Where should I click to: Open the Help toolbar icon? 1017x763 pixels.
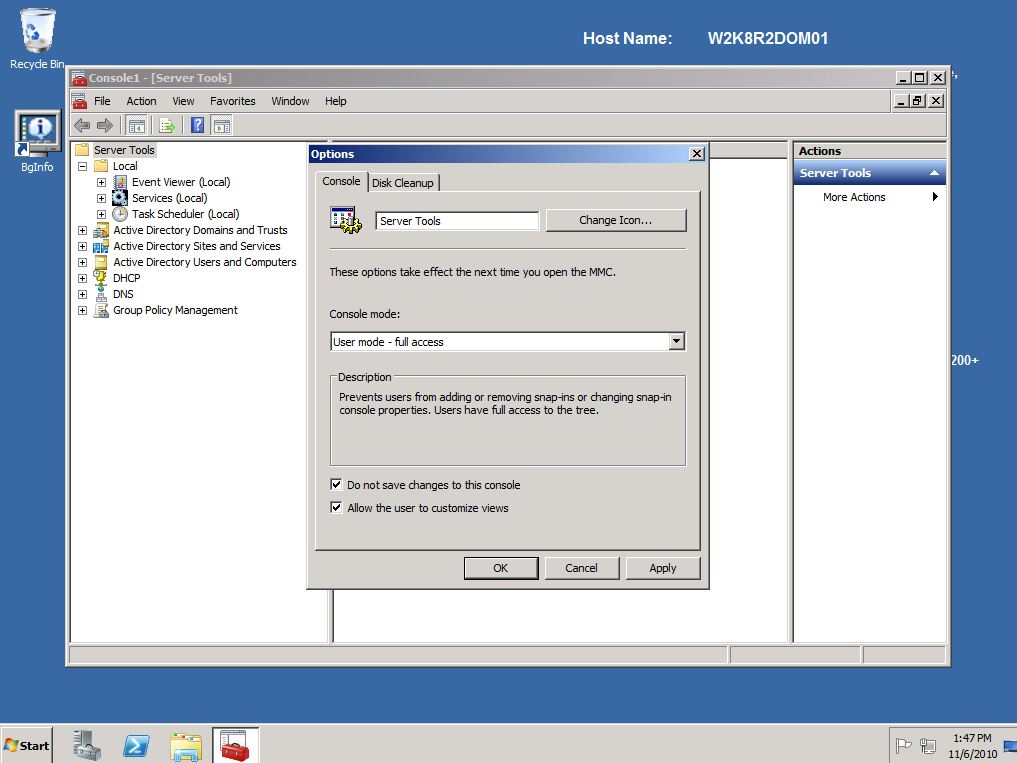(x=198, y=125)
